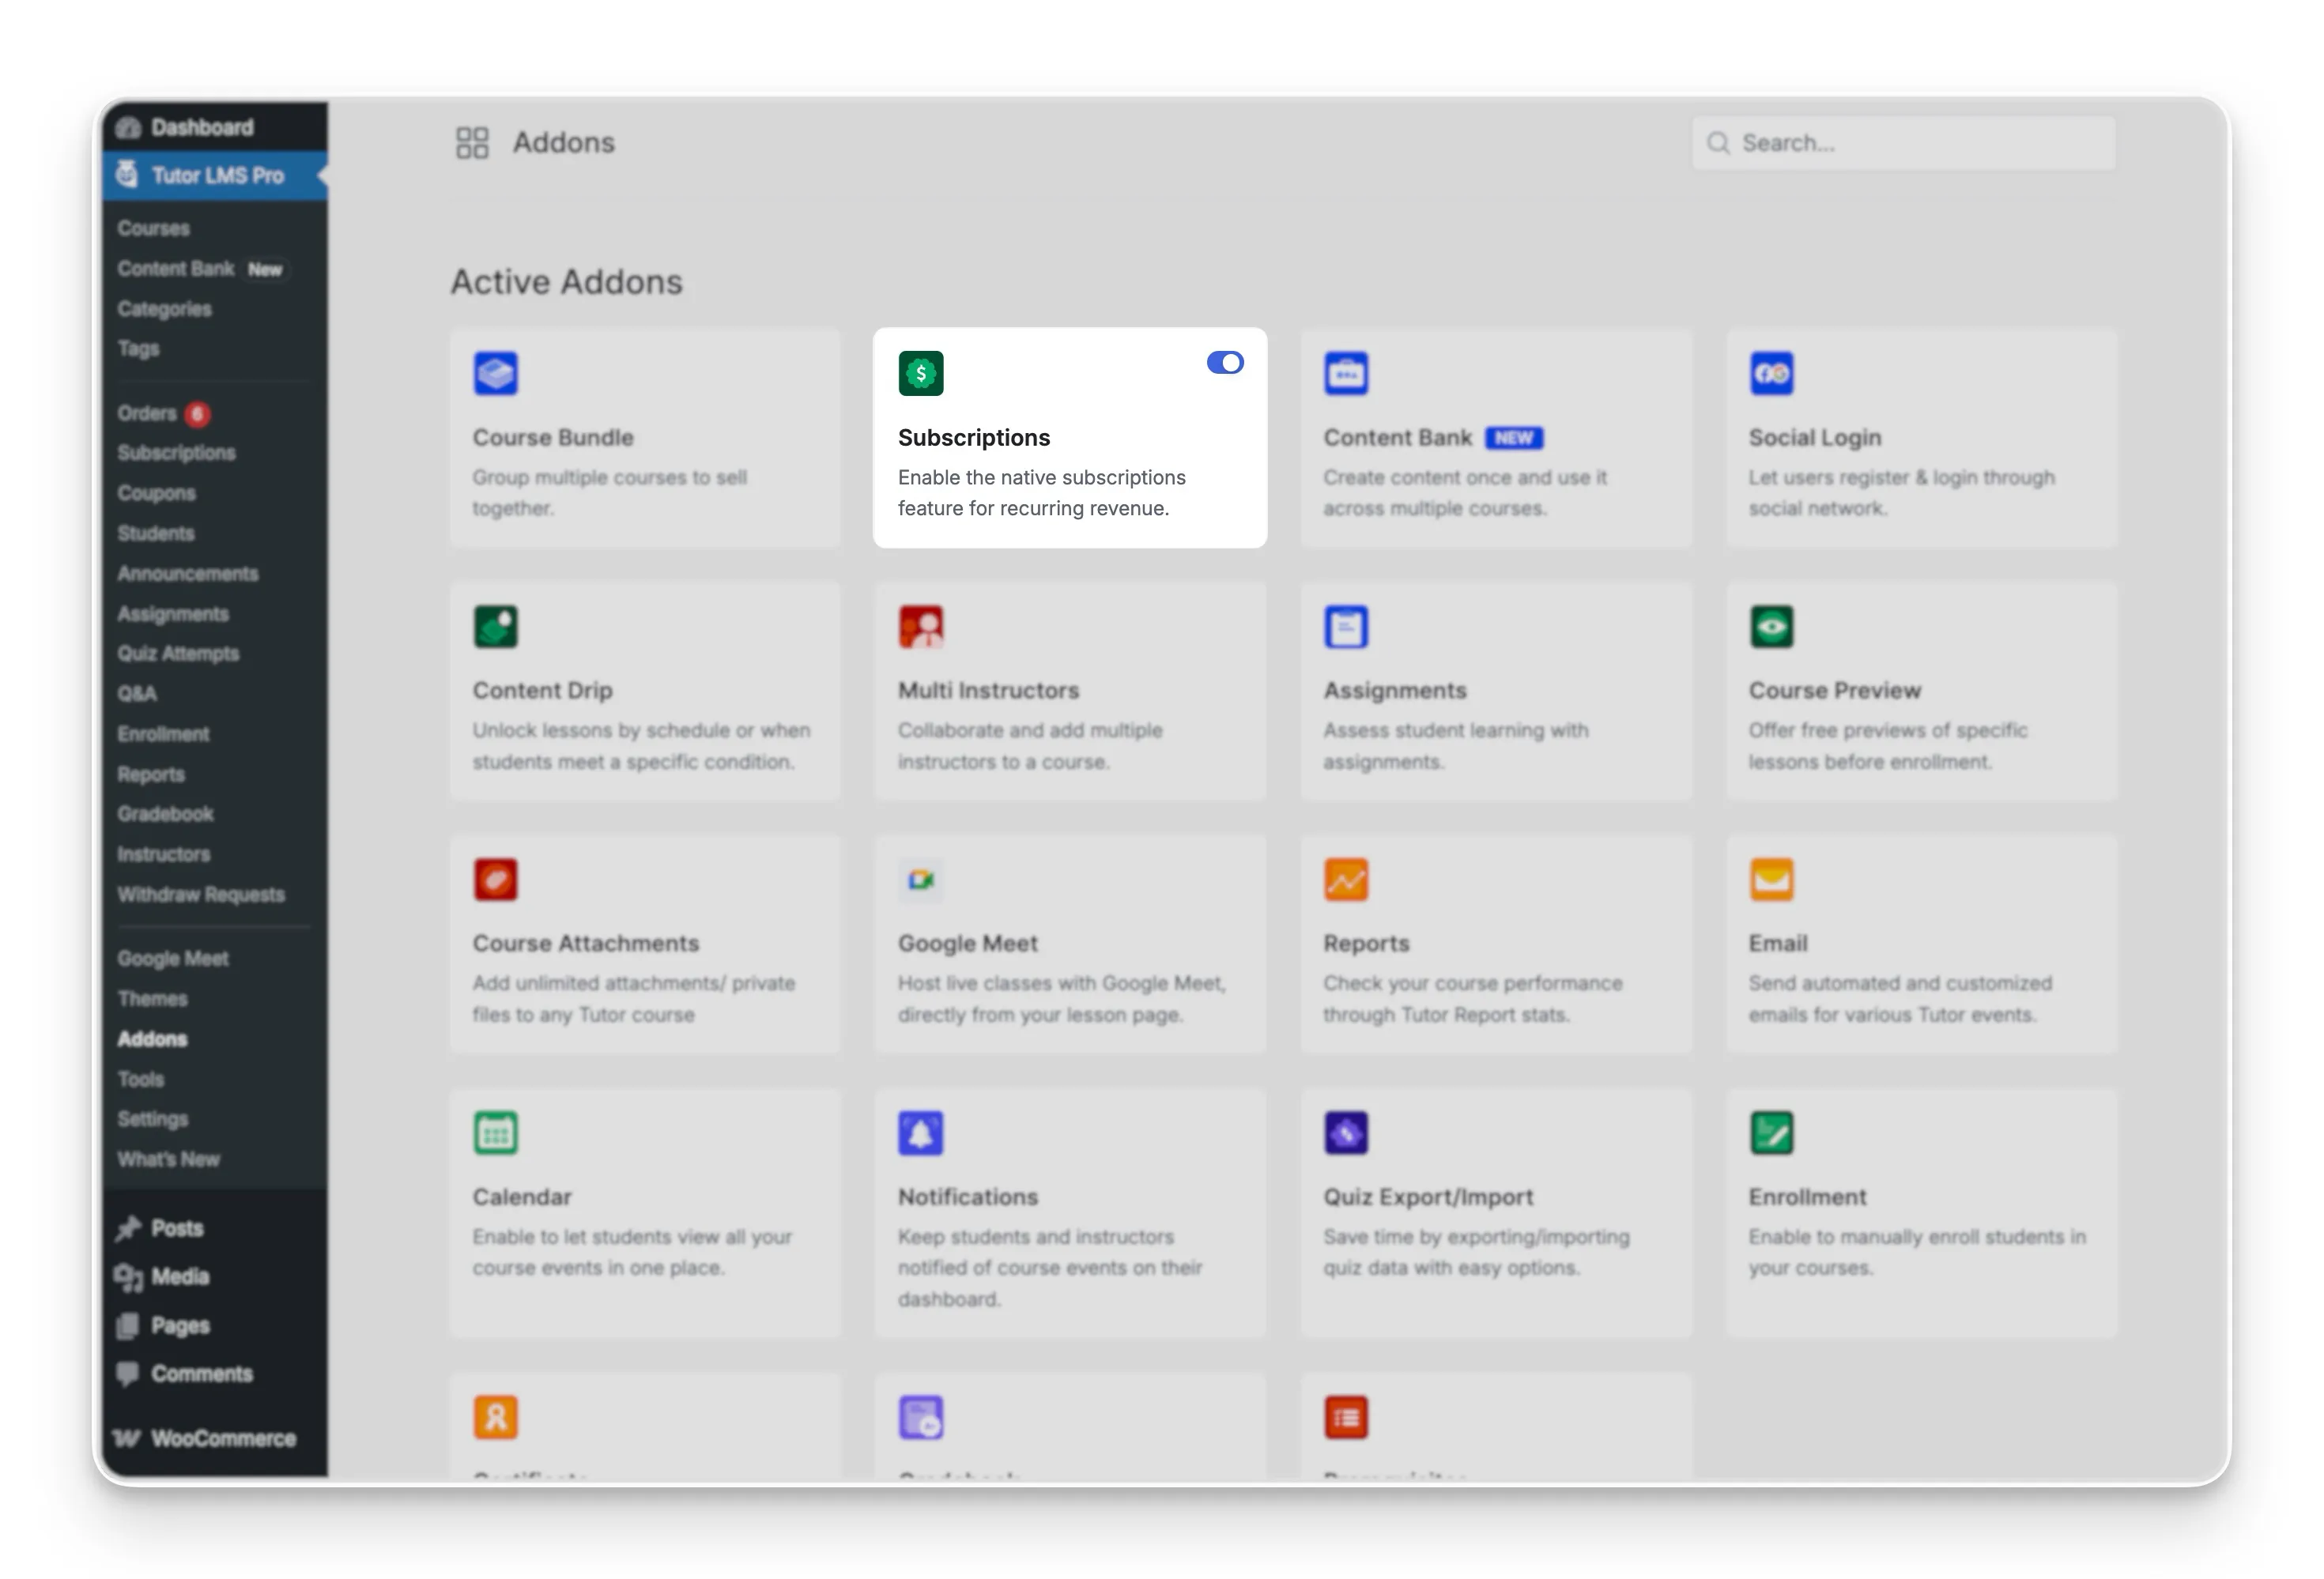
Task: Click the Content Drip addon icon
Action: point(495,626)
